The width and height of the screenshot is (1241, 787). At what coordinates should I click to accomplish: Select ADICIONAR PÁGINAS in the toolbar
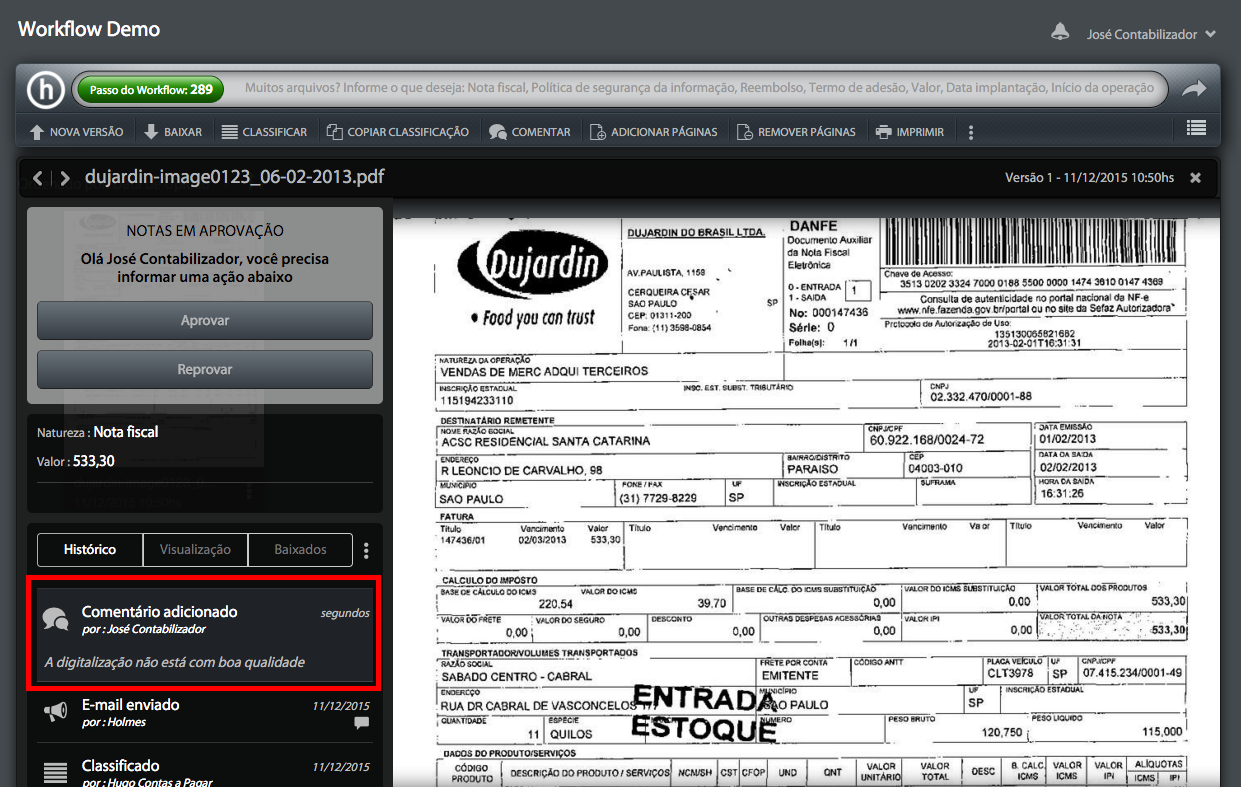tap(653, 131)
